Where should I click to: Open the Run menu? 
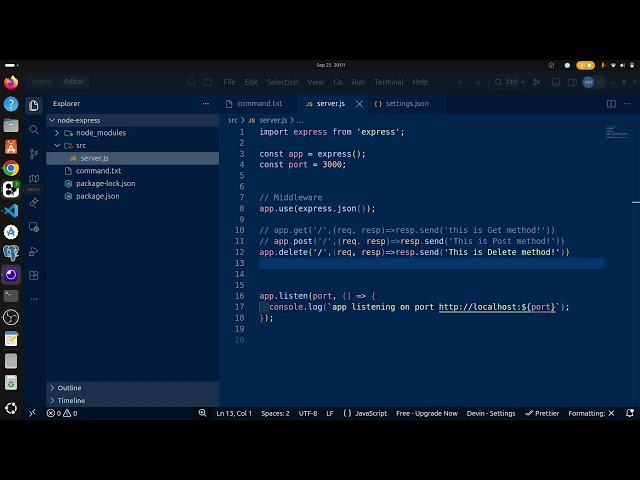coord(358,82)
